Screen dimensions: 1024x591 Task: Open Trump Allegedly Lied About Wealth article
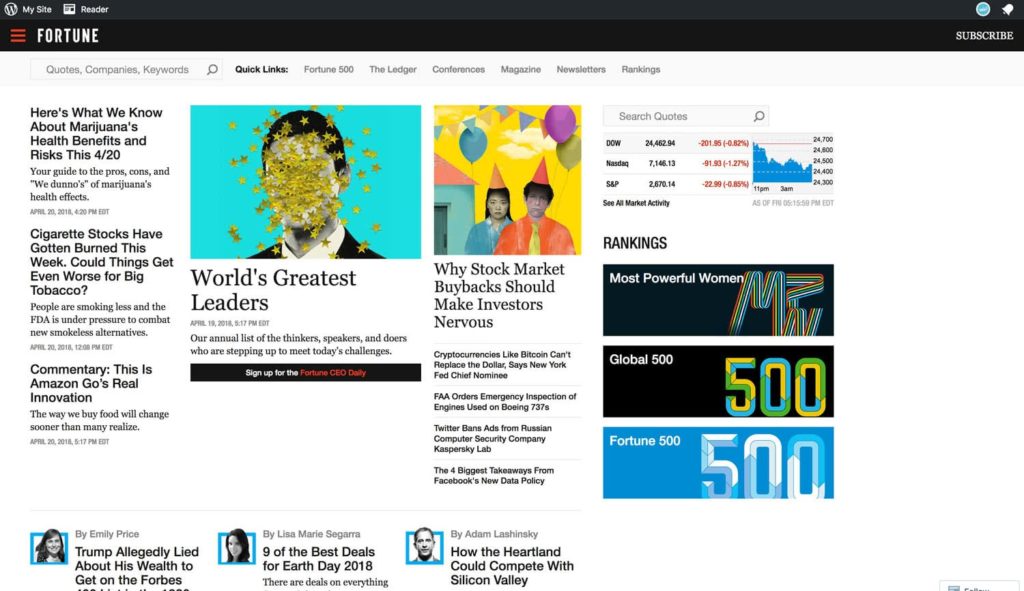[x=136, y=569]
